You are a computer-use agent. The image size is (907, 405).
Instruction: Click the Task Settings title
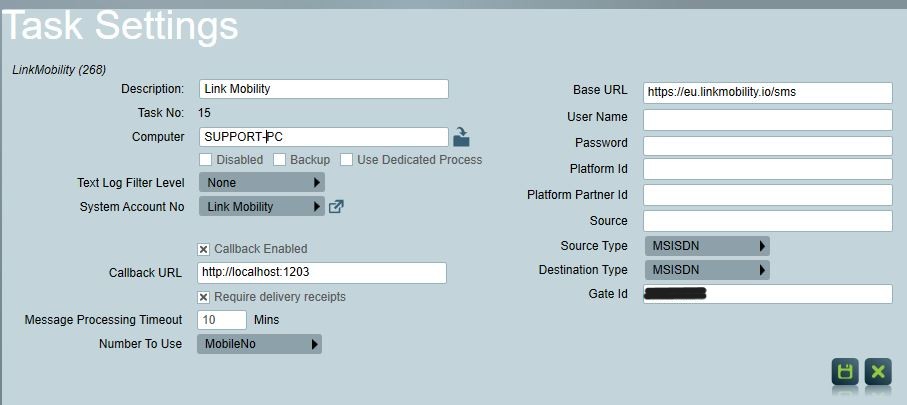tap(121, 25)
